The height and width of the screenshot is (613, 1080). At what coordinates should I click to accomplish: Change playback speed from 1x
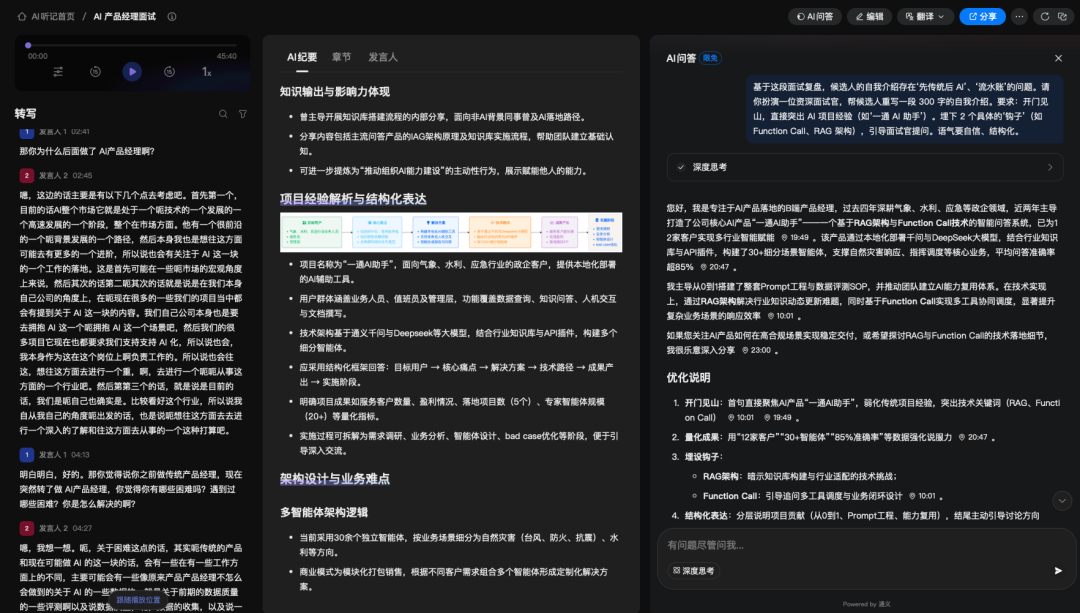coord(207,72)
